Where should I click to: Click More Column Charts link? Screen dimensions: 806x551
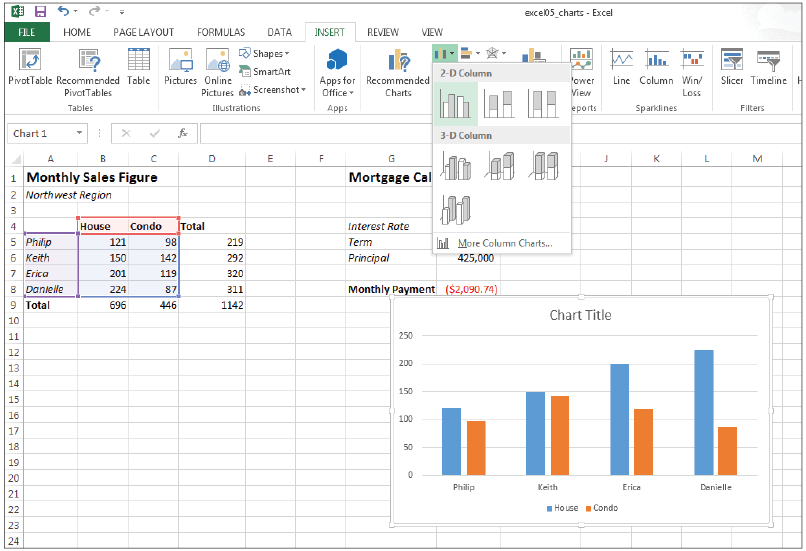tap(503, 243)
